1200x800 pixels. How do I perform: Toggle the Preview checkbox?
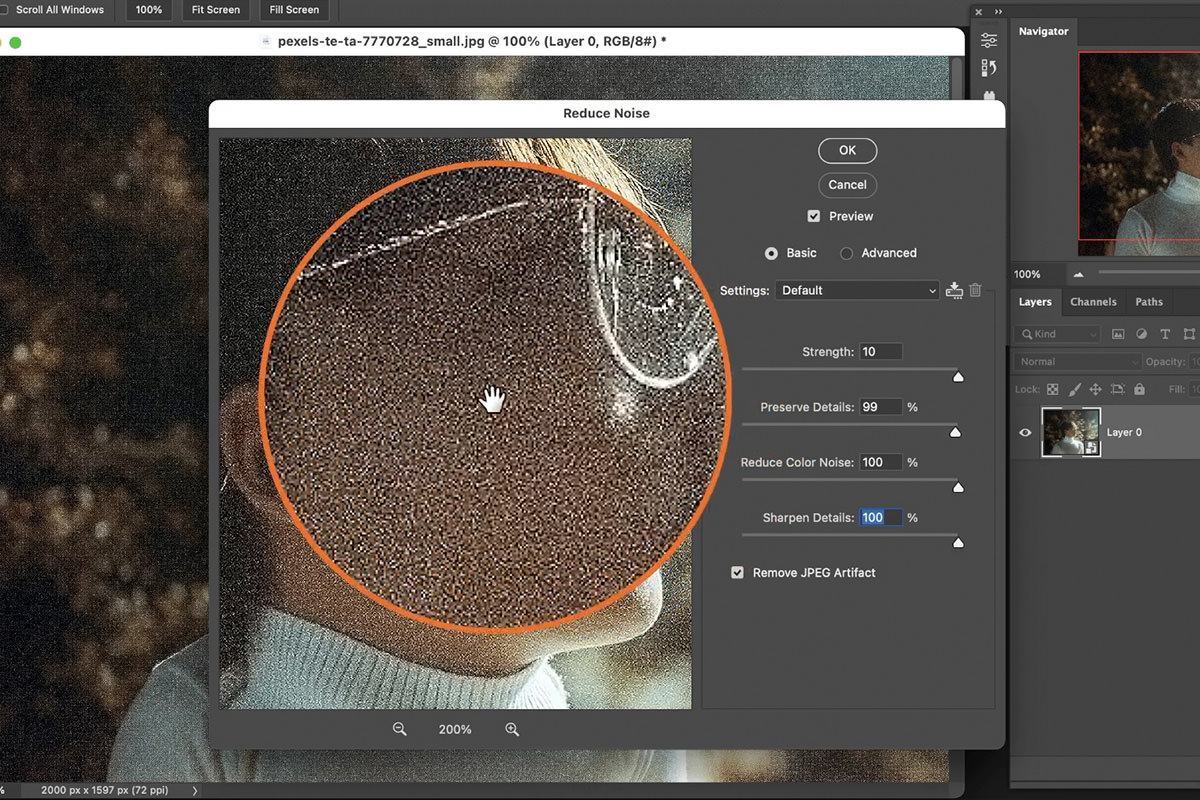click(814, 216)
